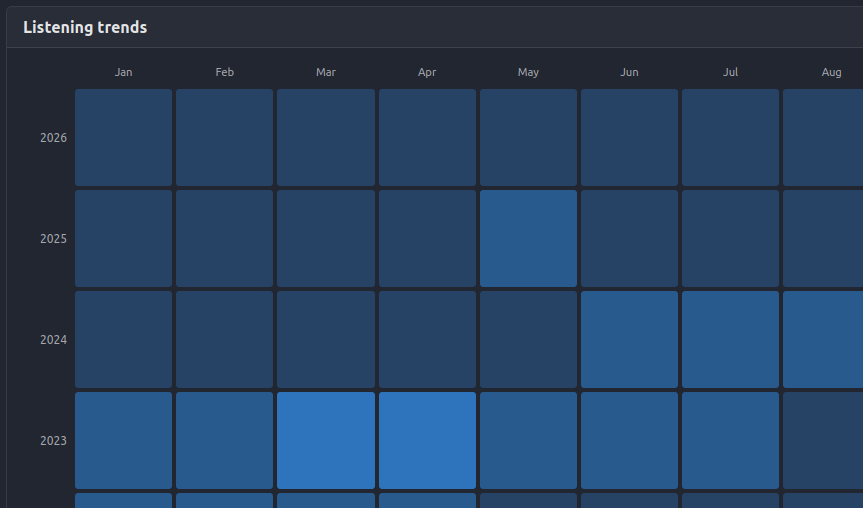Pick the bright April 2023 cell
This screenshot has width=863, height=508.
(x=427, y=440)
